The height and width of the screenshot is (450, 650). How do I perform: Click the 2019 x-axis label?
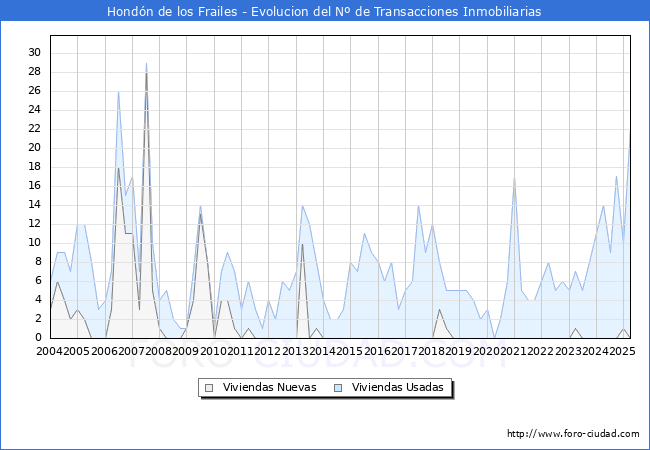click(459, 351)
